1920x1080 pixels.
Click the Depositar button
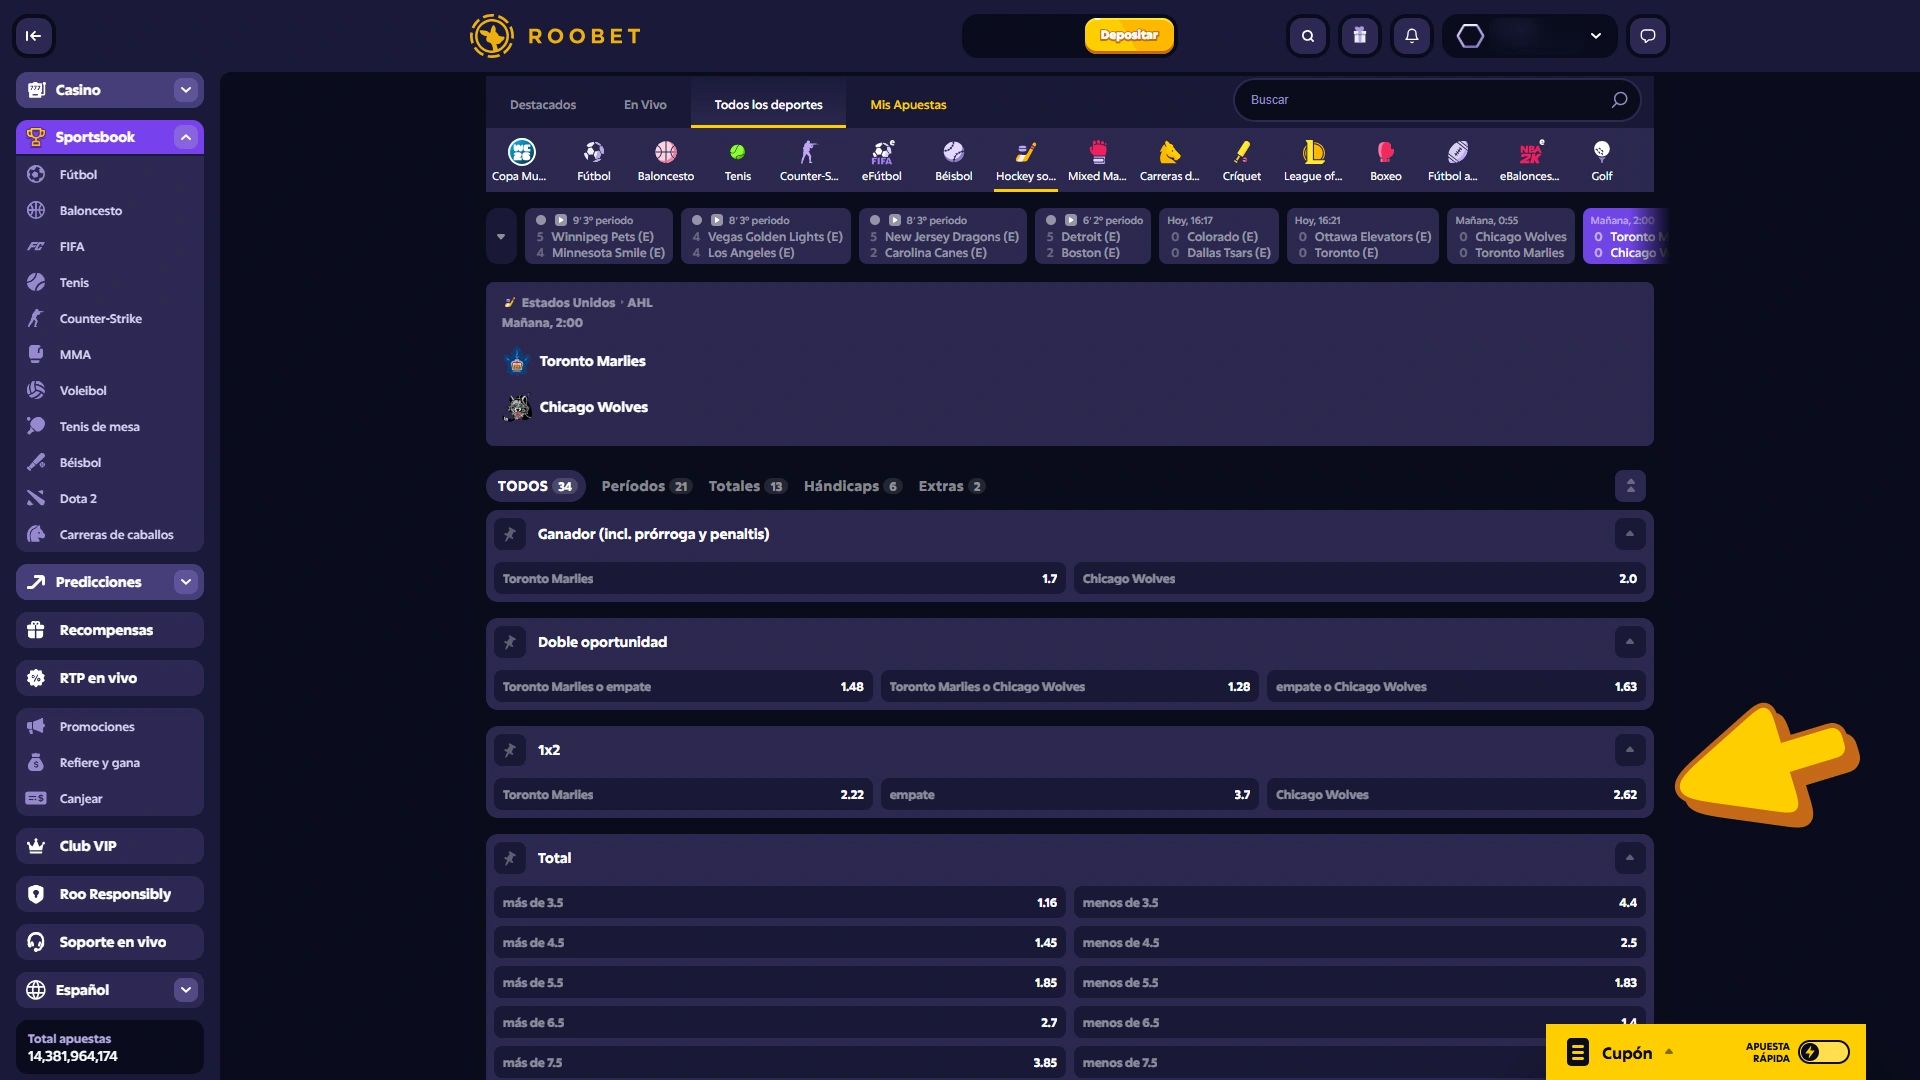1129,36
